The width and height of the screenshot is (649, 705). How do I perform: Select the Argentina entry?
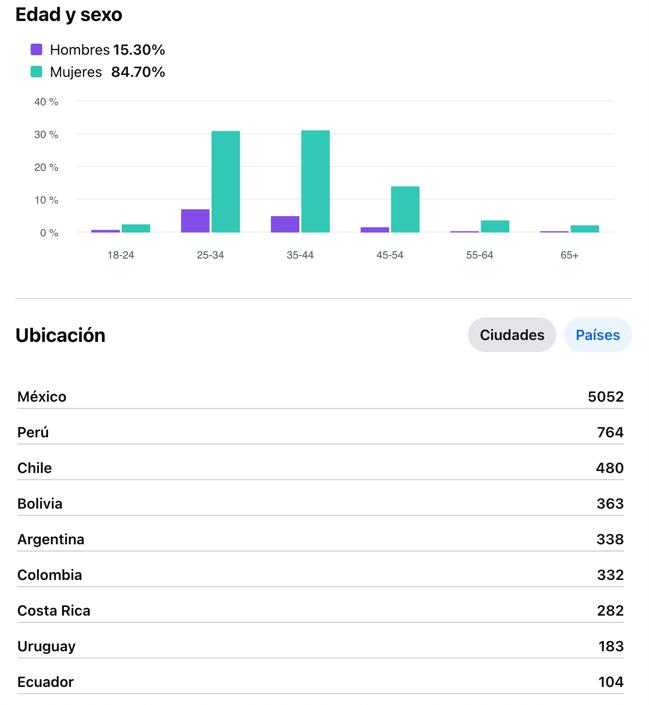(x=320, y=540)
